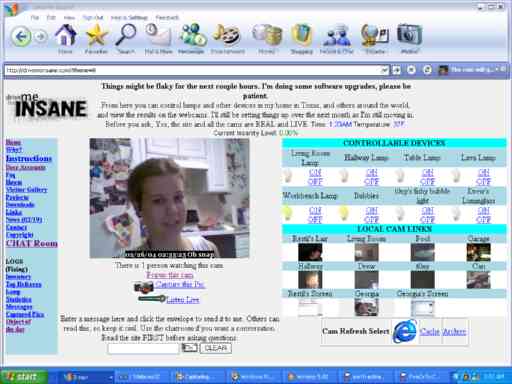Expand taskbar group arrow beside first item

click(x=110, y=377)
